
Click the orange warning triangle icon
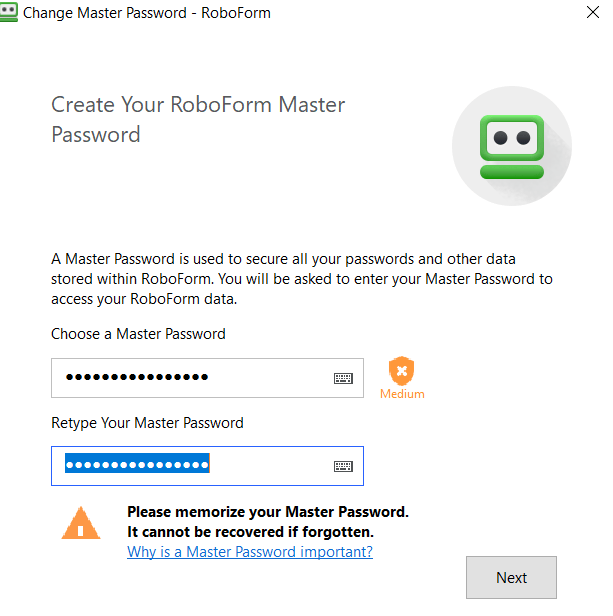(x=81, y=523)
